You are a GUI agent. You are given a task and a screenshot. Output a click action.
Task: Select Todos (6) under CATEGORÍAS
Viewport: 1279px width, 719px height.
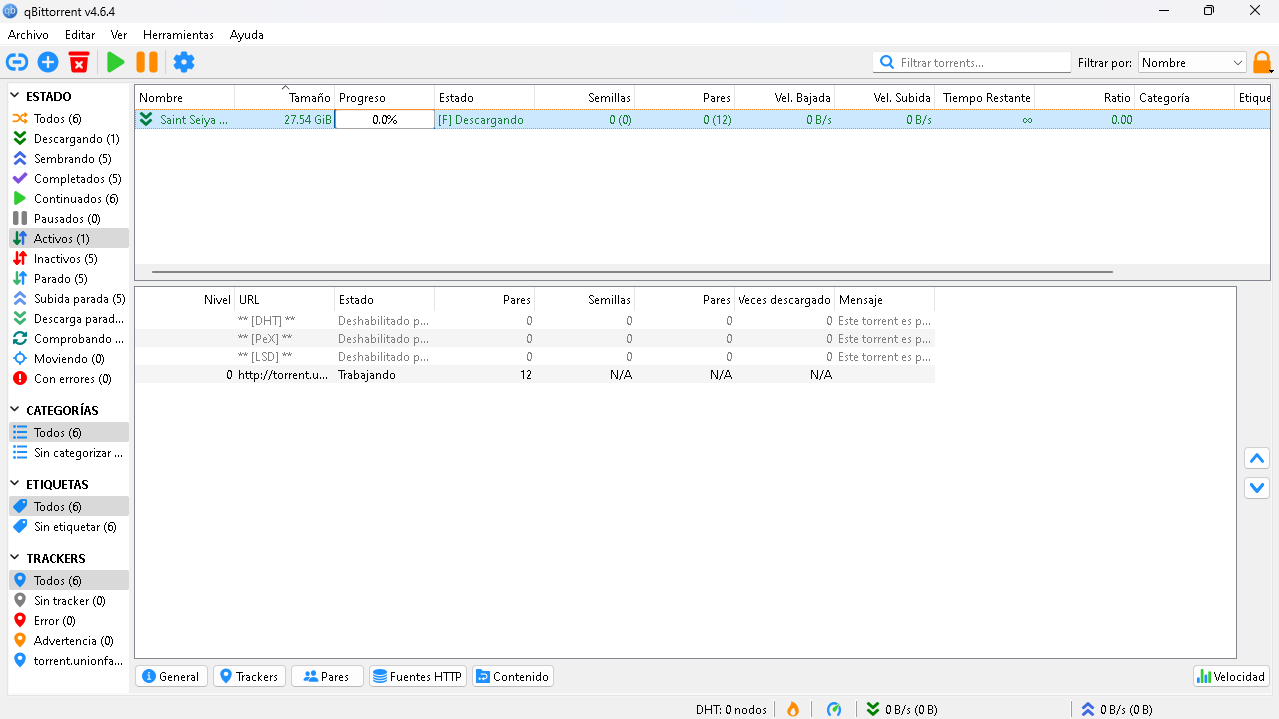point(69,433)
